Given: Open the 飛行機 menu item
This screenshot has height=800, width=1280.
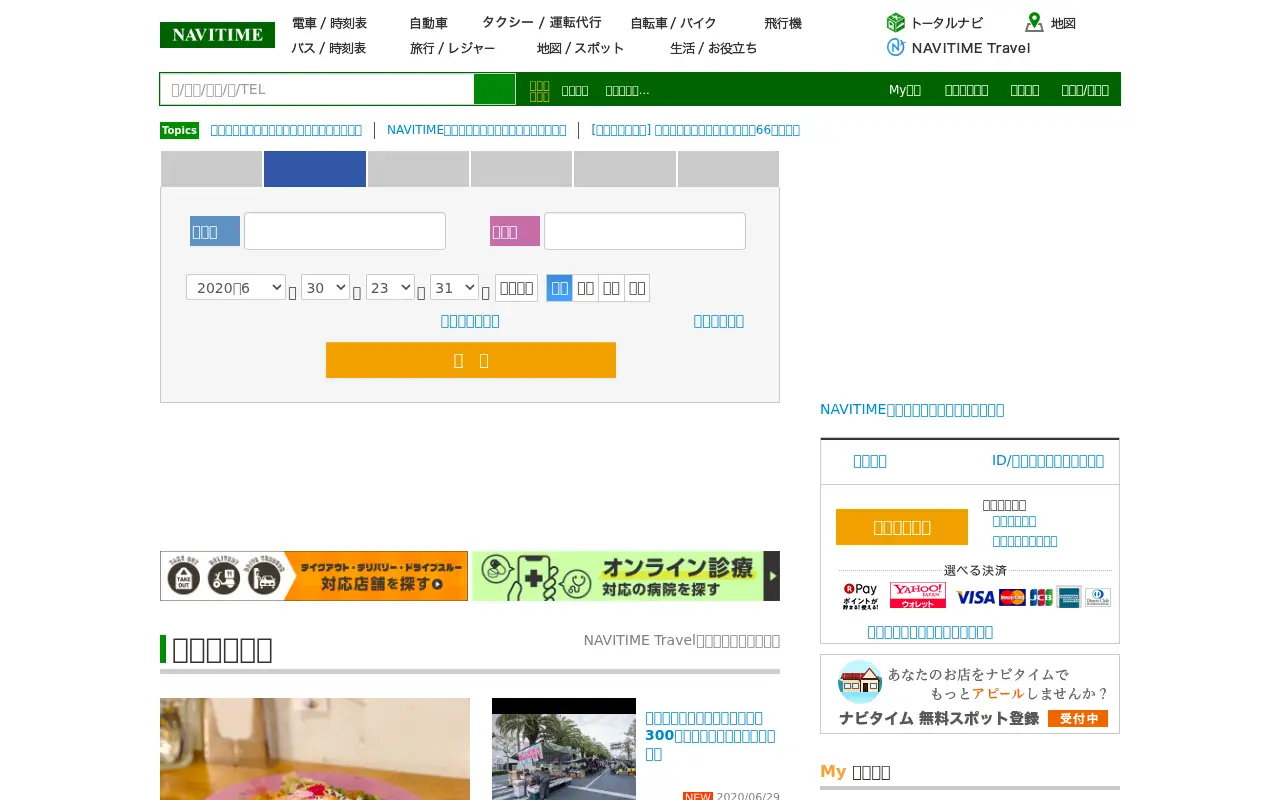Looking at the screenshot, I should point(783,23).
